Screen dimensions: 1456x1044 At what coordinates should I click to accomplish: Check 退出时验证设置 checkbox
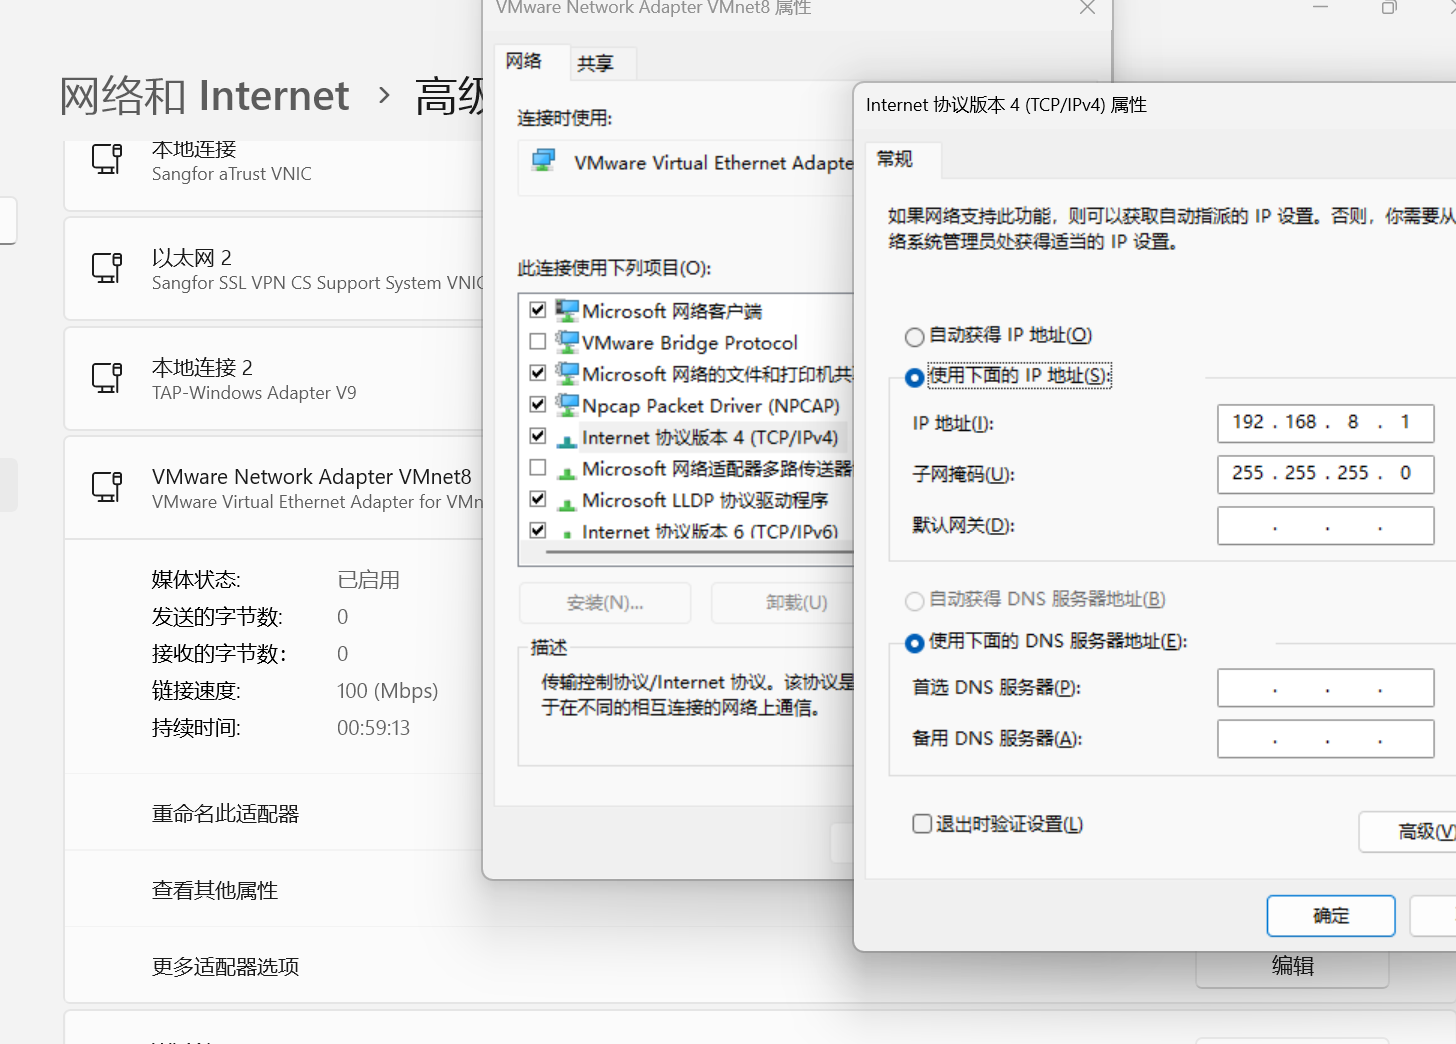click(922, 824)
